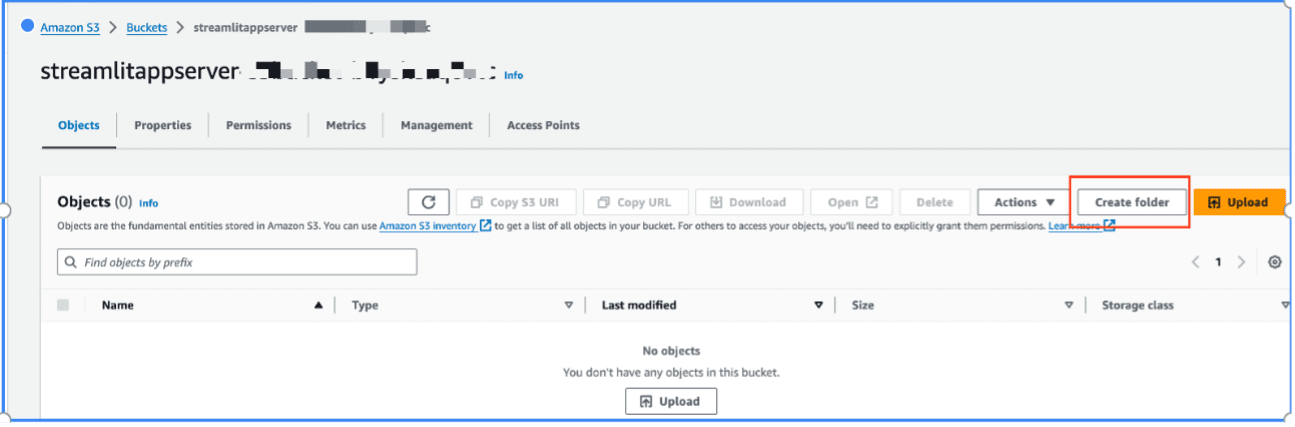Viewport: 1295px width, 427px height.
Task: Open the table settings gear icon
Action: click(1274, 262)
